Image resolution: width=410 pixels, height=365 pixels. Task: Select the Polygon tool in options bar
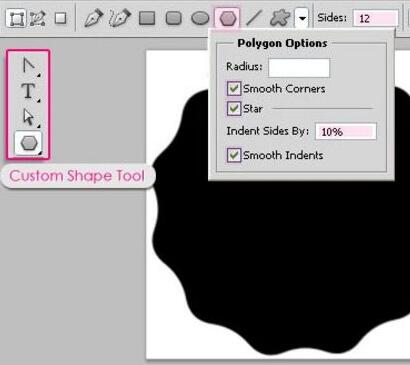pyautogui.click(x=227, y=18)
